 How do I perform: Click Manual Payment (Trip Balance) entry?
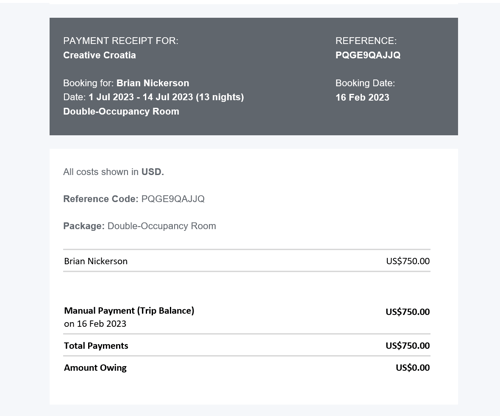(x=129, y=311)
